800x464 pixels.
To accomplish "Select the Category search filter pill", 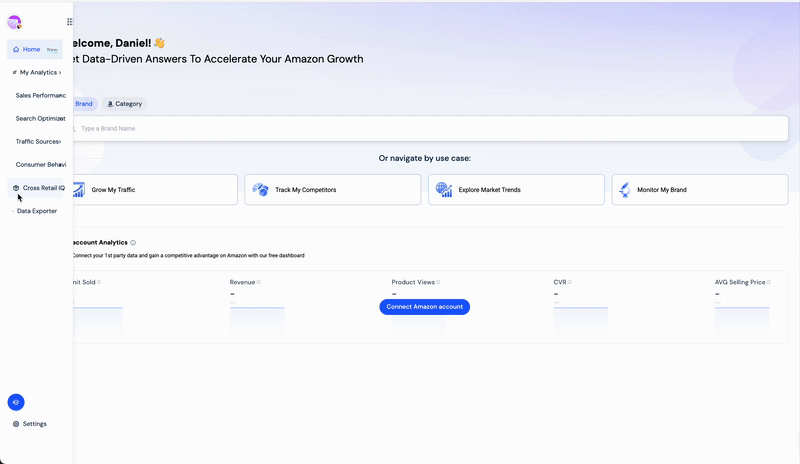I will (x=124, y=104).
